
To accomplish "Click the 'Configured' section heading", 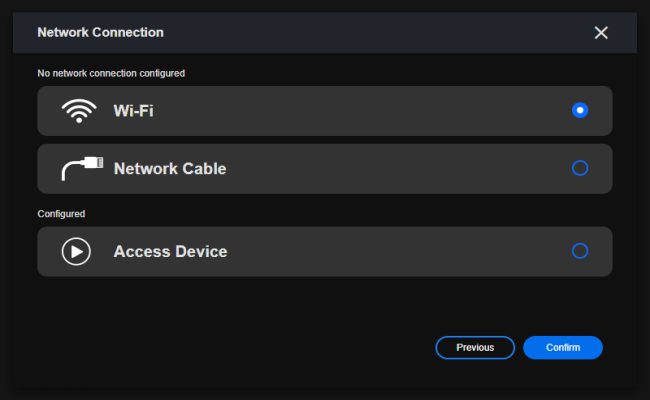I will point(61,214).
